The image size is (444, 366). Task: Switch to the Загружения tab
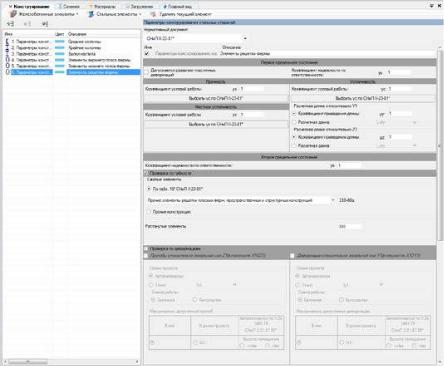pyautogui.click(x=139, y=6)
